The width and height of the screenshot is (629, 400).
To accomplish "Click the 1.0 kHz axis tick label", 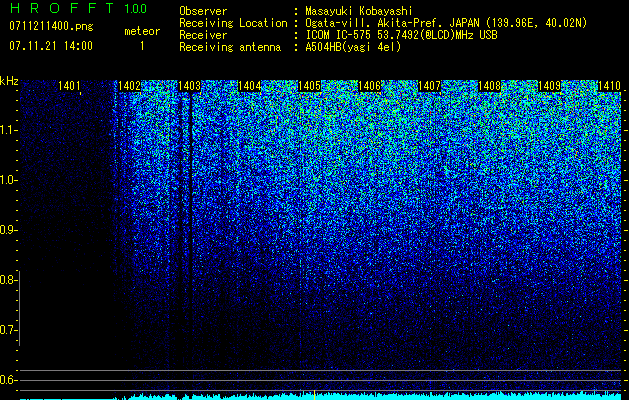I will point(8,181).
